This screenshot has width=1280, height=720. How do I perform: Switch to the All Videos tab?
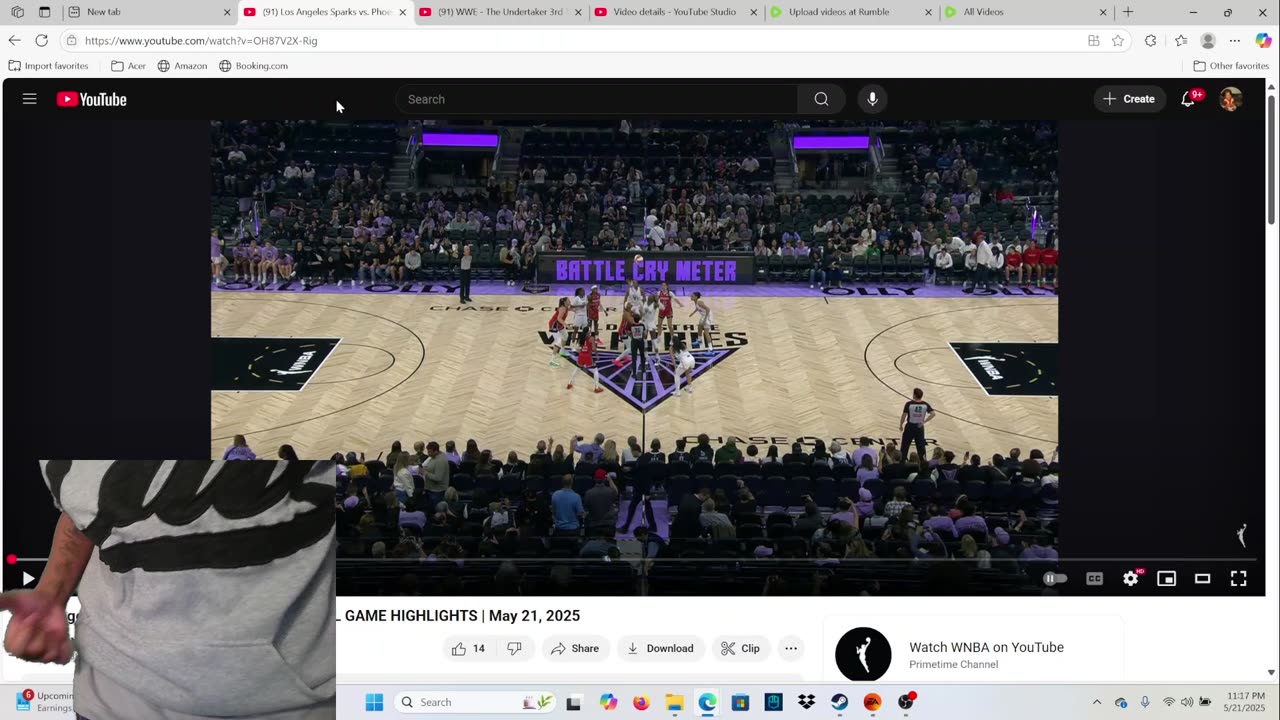point(1025,12)
